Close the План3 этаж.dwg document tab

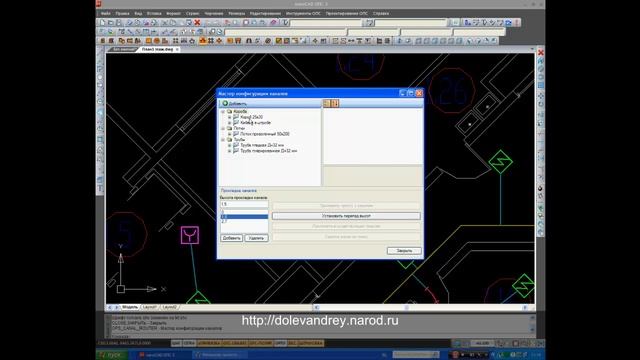click(177, 49)
